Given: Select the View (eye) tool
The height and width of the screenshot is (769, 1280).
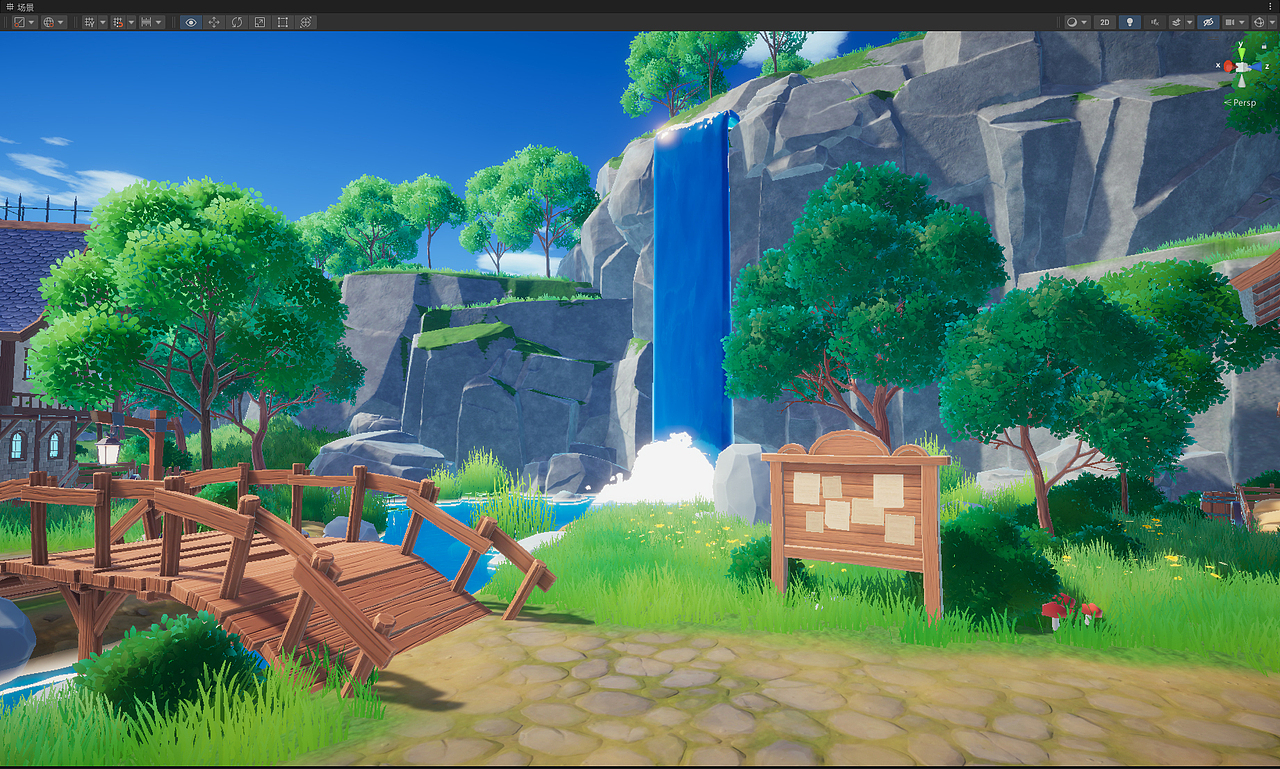Looking at the screenshot, I should (191, 22).
